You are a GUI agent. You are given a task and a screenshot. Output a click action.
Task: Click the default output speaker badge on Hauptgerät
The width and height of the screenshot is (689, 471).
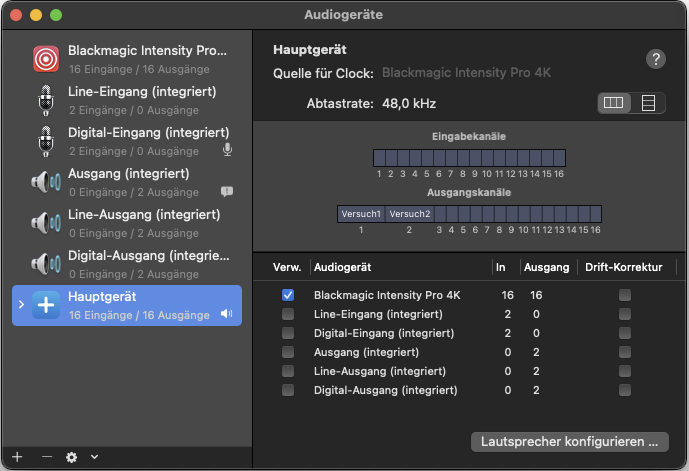(226, 314)
